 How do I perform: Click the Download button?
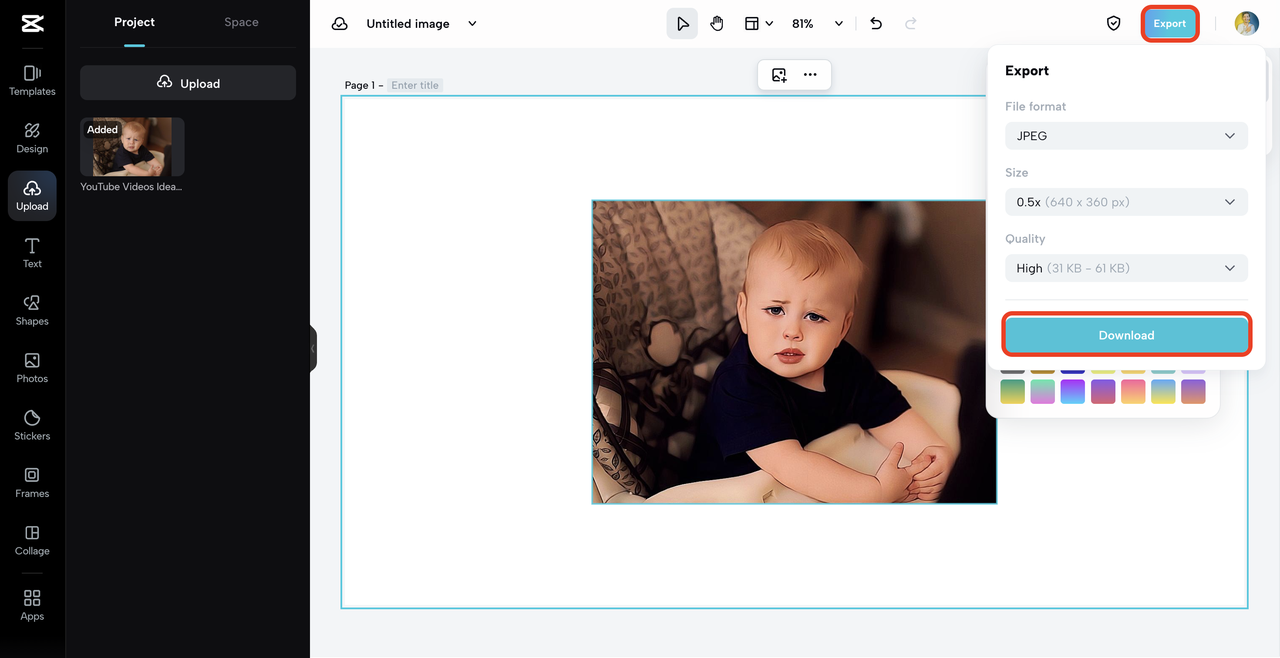(1126, 335)
